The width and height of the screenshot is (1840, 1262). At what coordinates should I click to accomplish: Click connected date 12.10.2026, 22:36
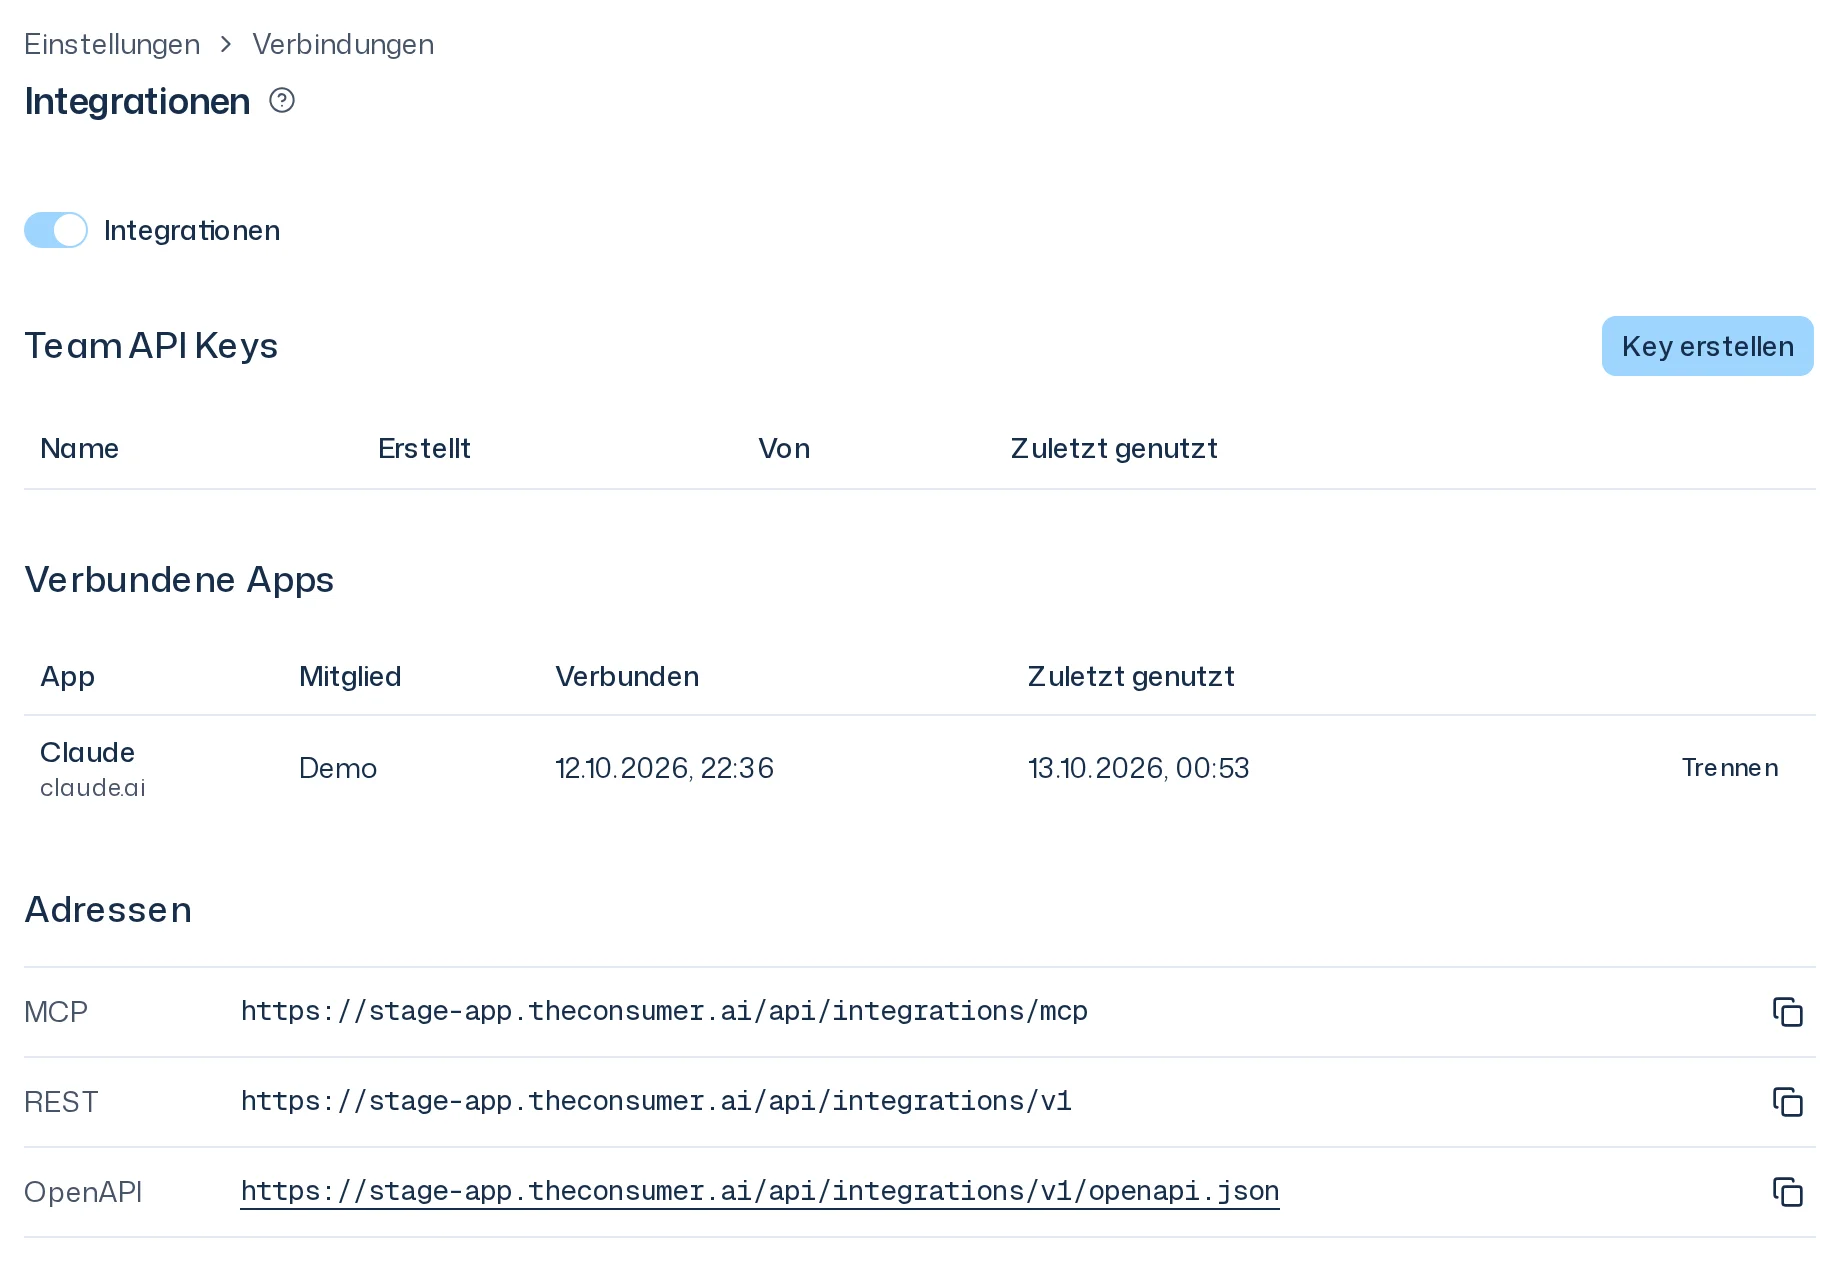[x=665, y=768]
